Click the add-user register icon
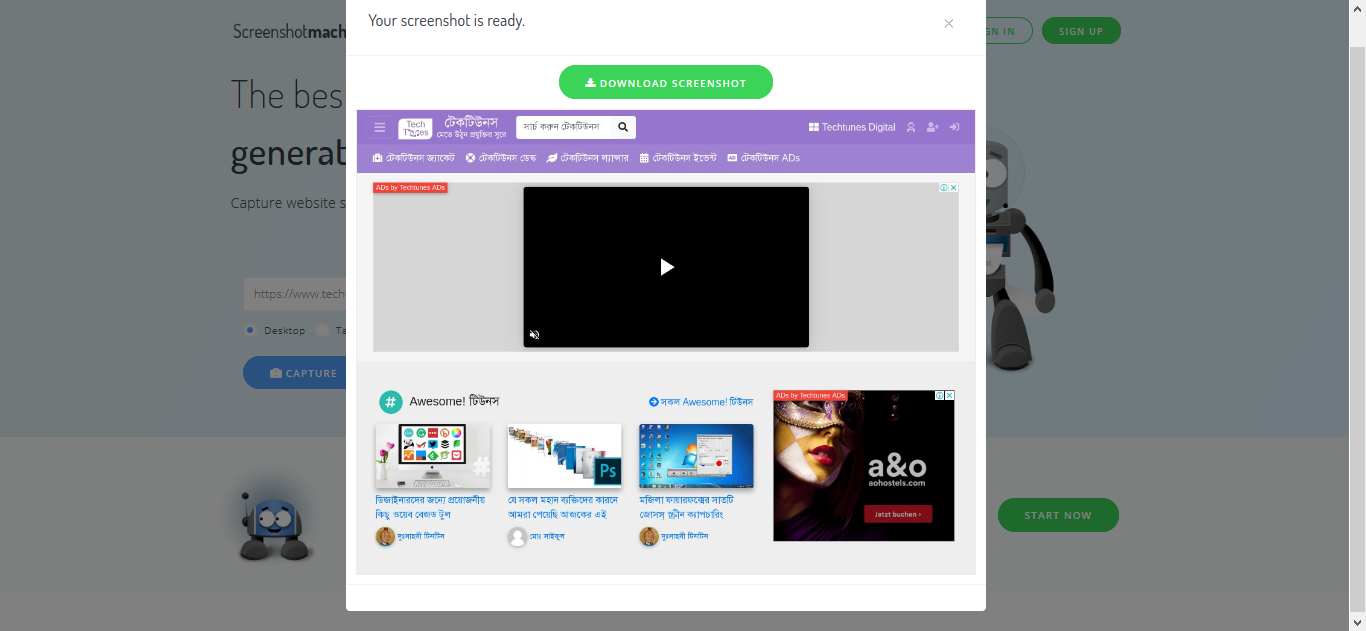The image size is (1366, 631). click(933, 127)
